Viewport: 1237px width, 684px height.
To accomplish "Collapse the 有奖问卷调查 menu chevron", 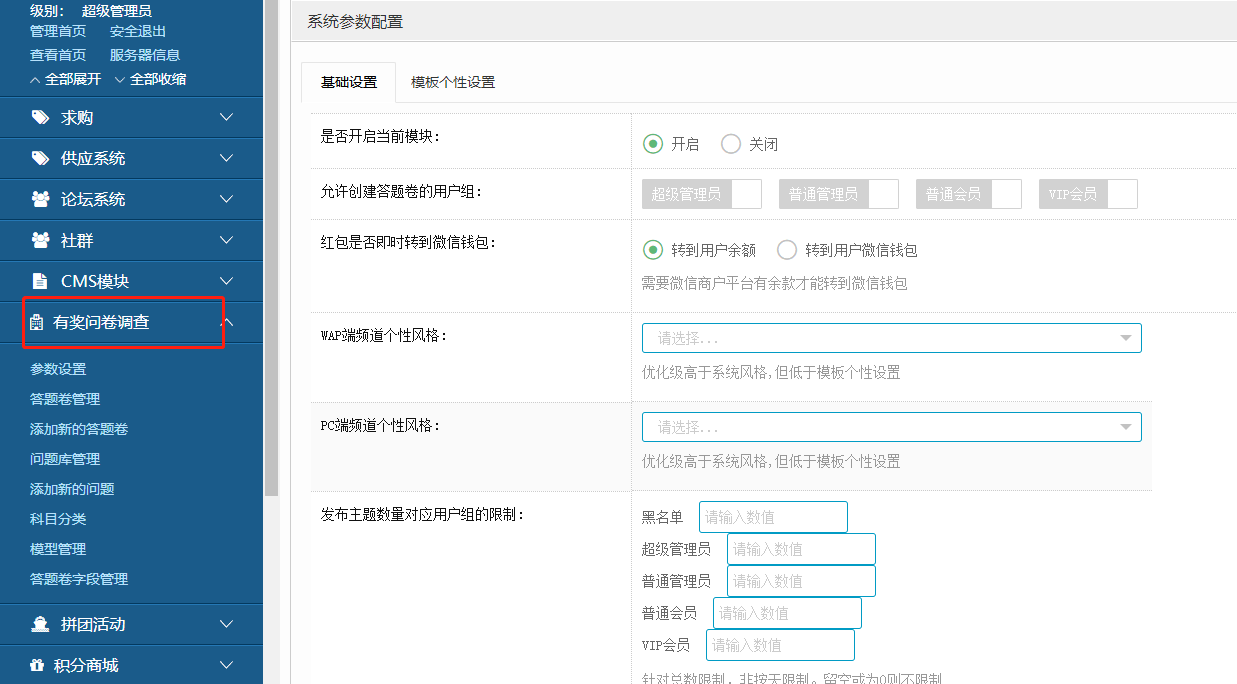I will pos(227,322).
